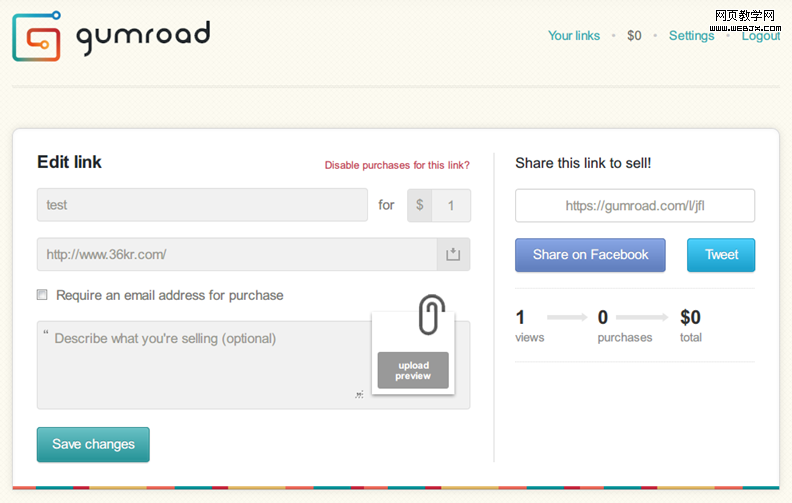792x503 pixels.
Task: Click the description box resize handle
Action: (x=359, y=395)
